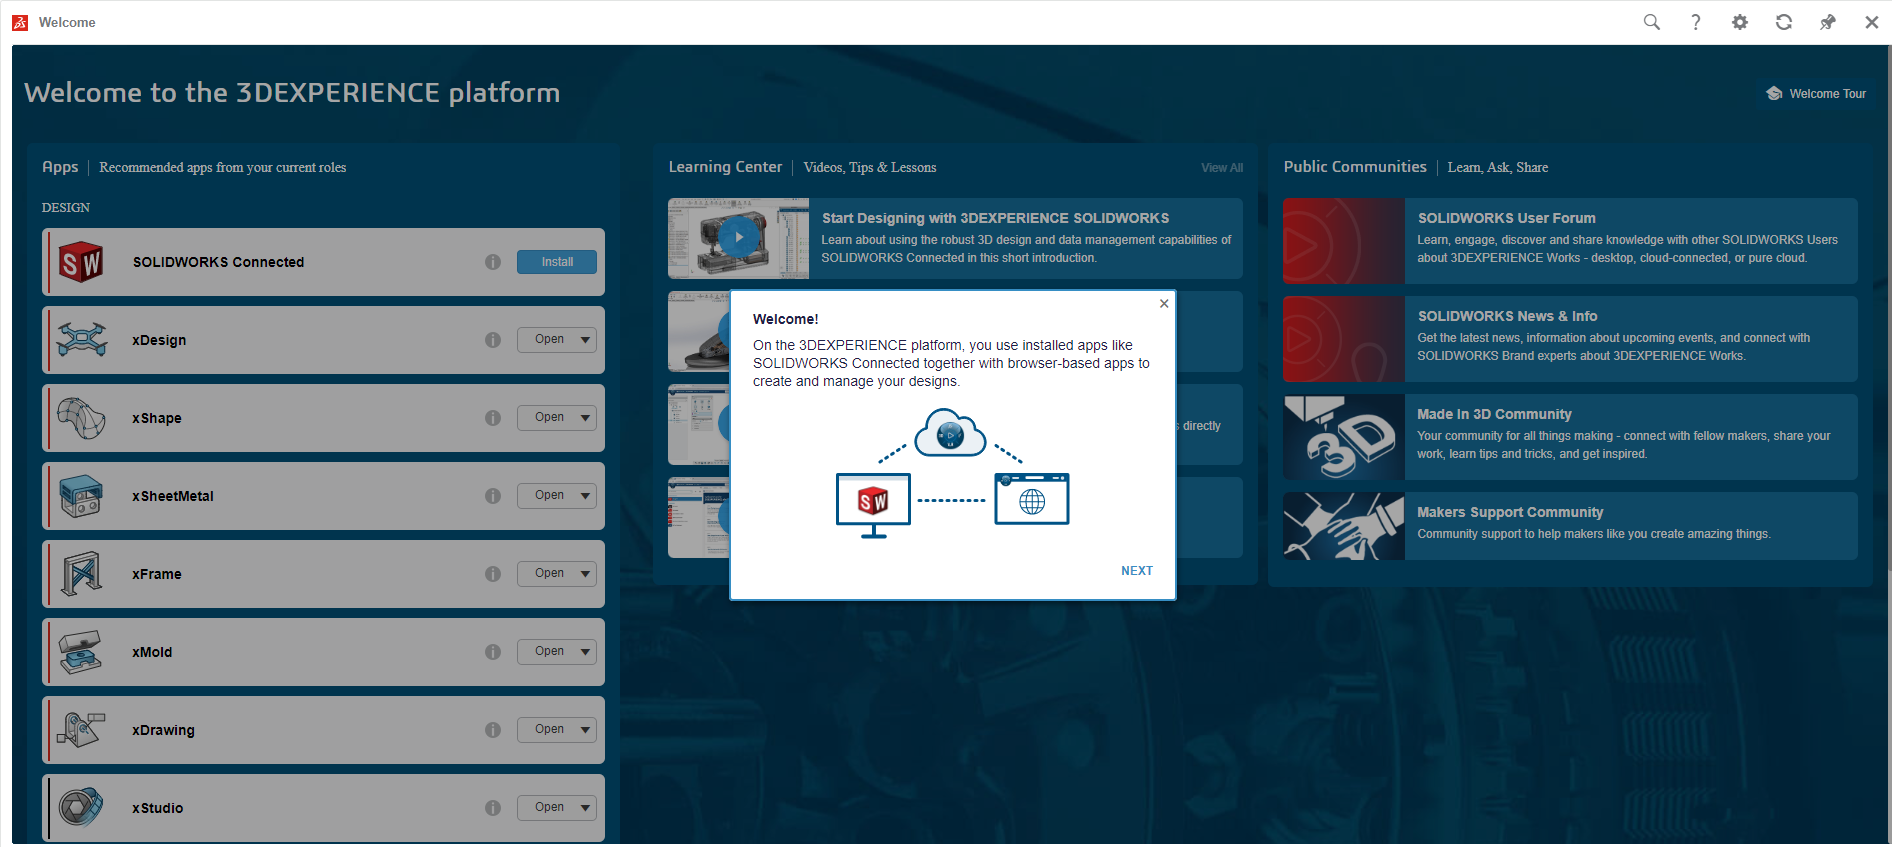
Task: Expand xFrame Open dropdown arrow
Action: tap(586, 574)
